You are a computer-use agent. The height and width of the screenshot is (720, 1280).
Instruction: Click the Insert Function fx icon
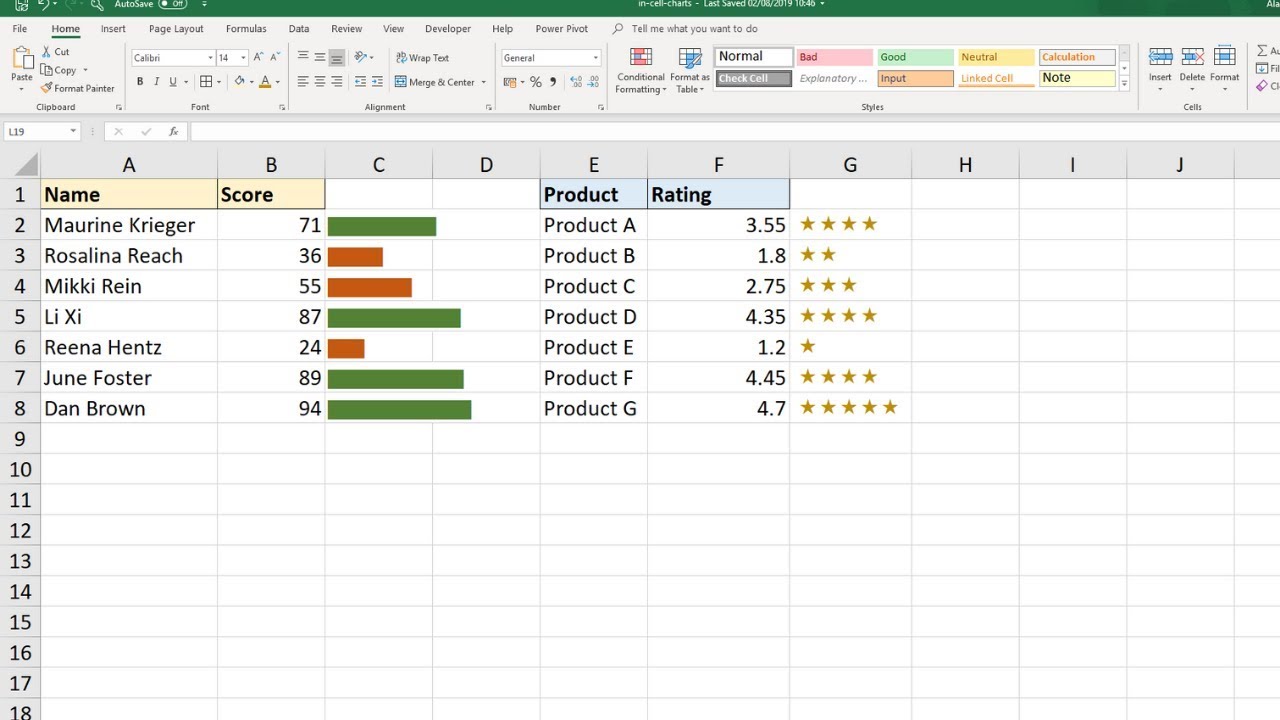pos(173,131)
